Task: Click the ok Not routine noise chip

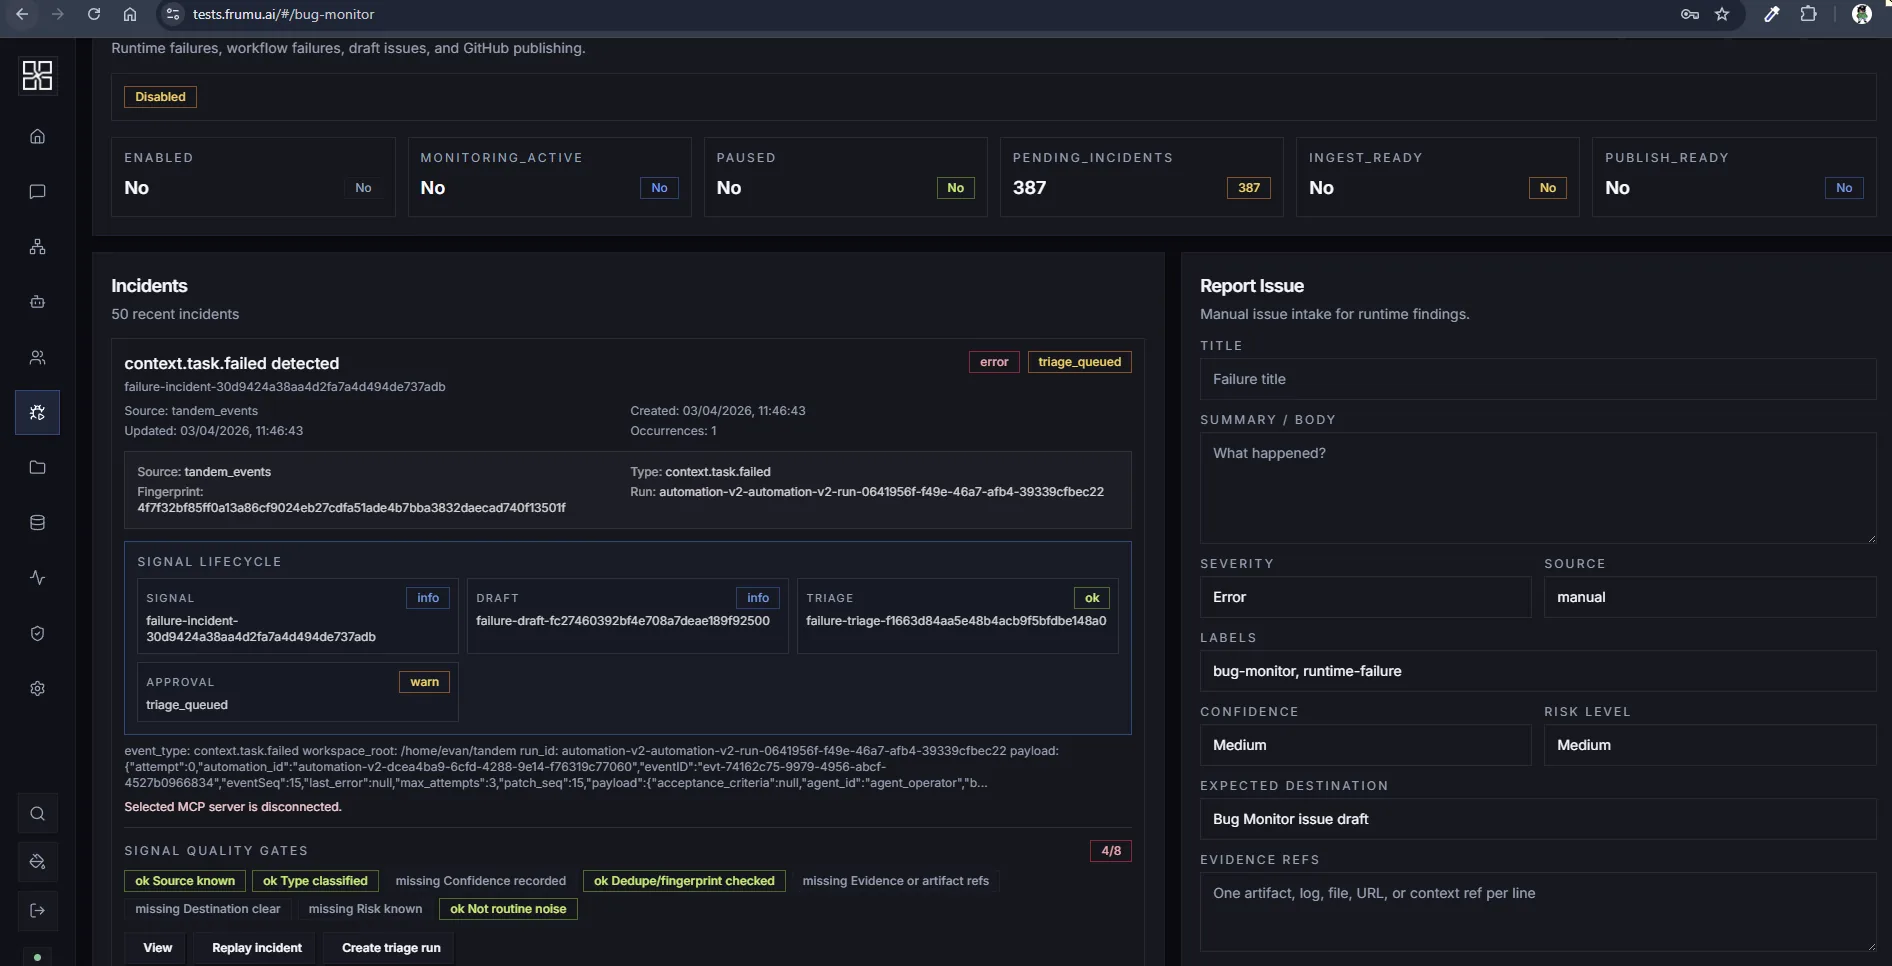Action: pyautogui.click(x=508, y=909)
